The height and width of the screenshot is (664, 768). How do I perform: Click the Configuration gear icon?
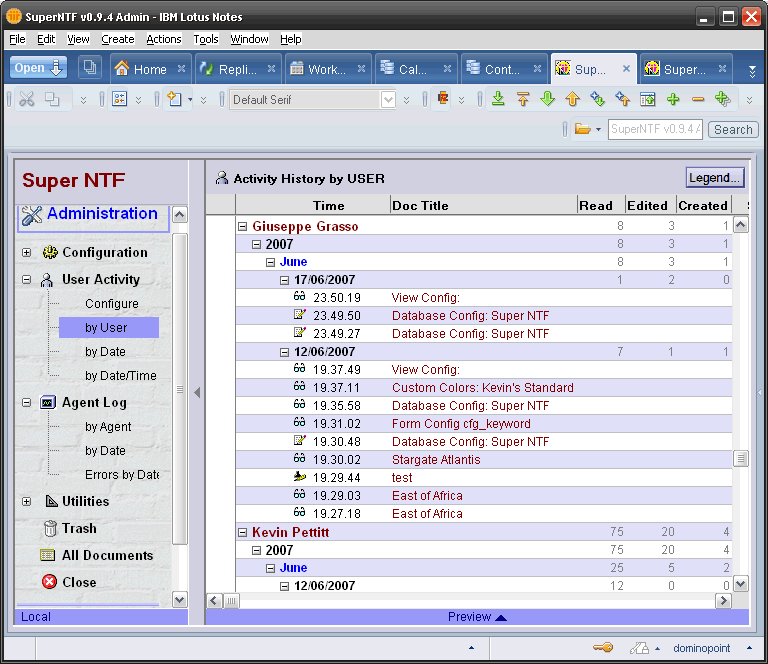tap(50, 252)
